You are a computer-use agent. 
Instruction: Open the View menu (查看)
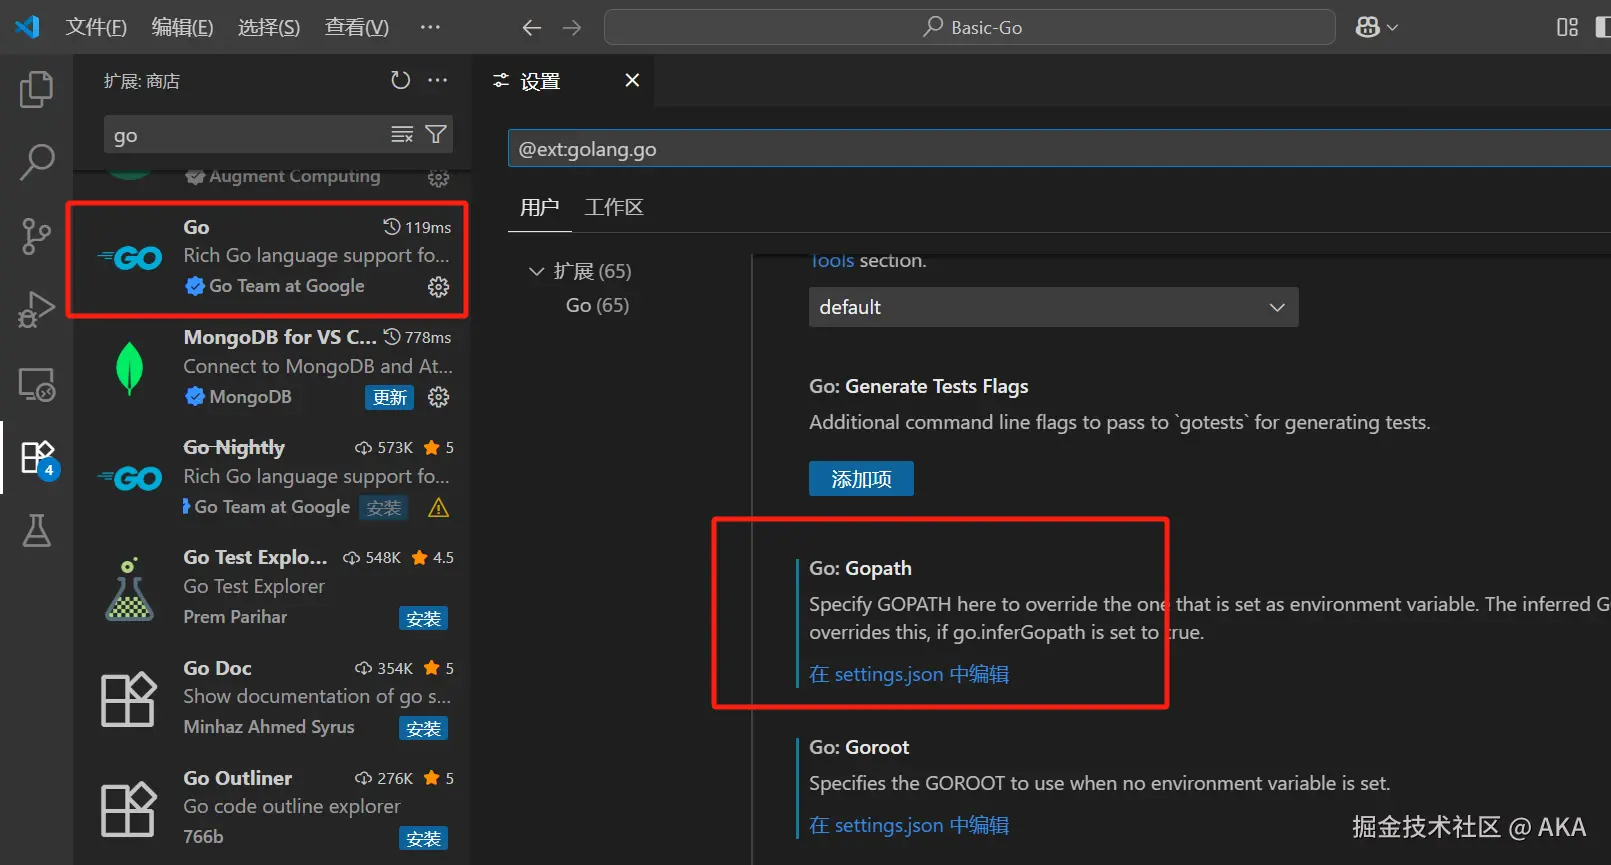point(357,27)
